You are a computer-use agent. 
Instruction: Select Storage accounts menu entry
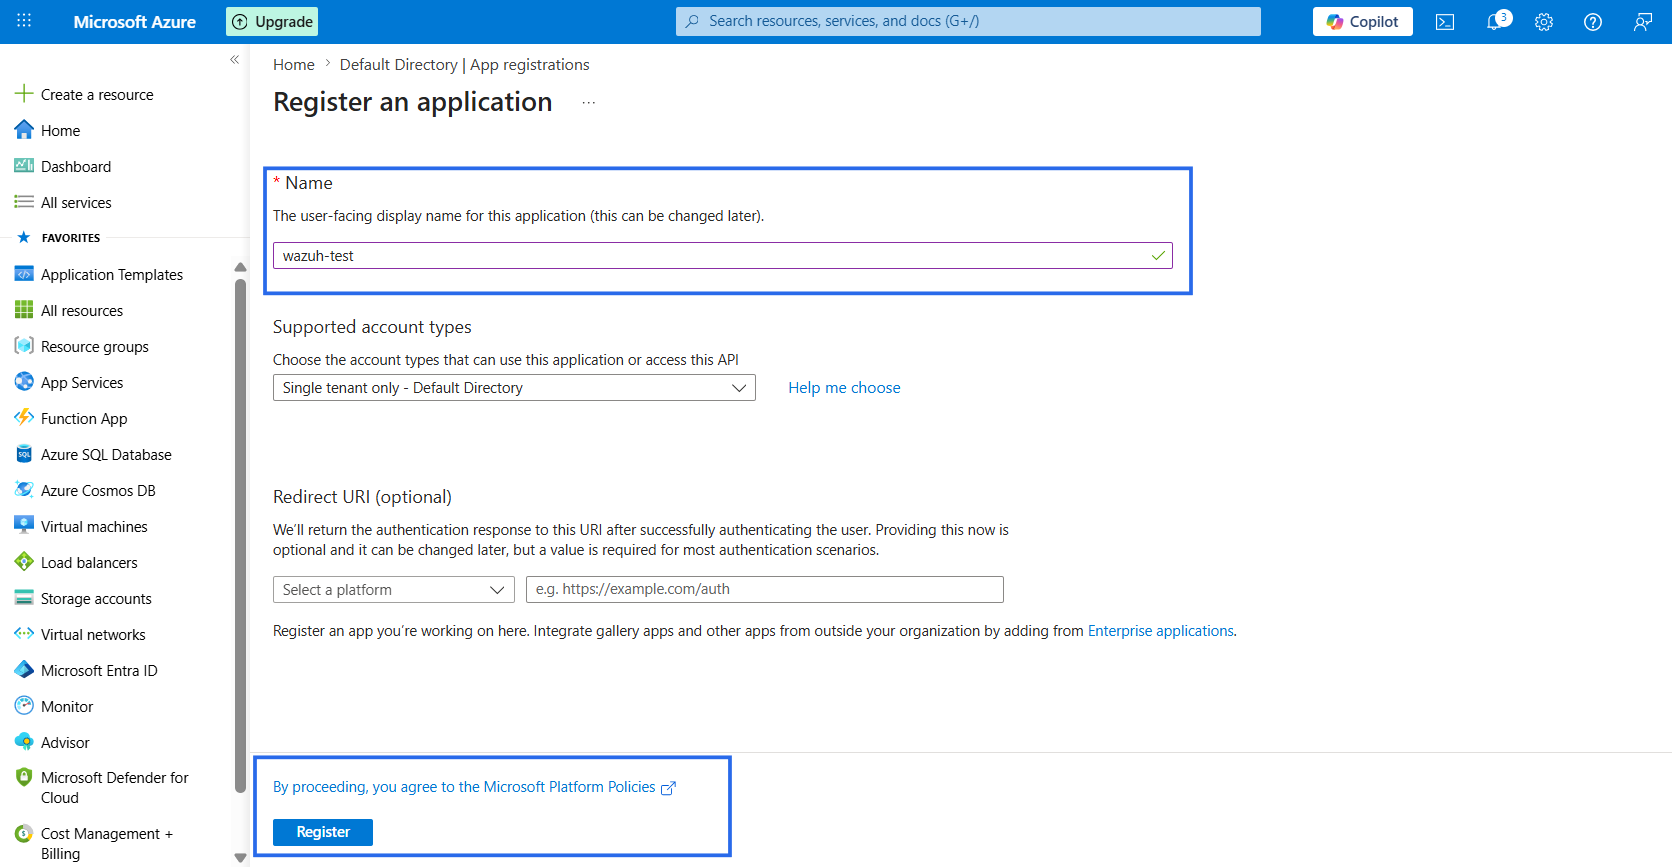(x=96, y=599)
